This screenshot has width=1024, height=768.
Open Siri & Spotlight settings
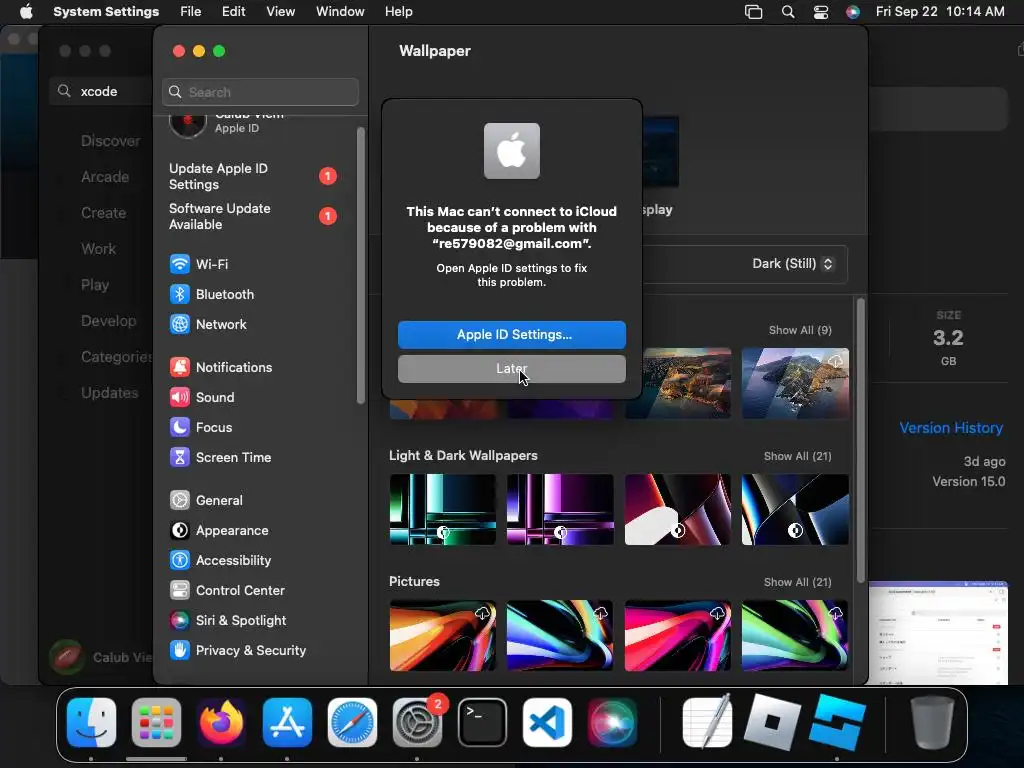click(x=228, y=621)
